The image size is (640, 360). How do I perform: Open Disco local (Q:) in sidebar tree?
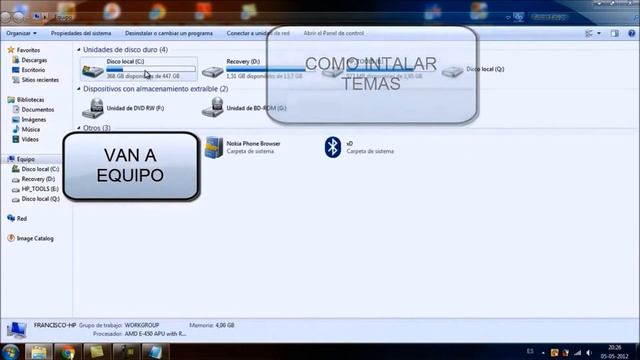(x=40, y=199)
